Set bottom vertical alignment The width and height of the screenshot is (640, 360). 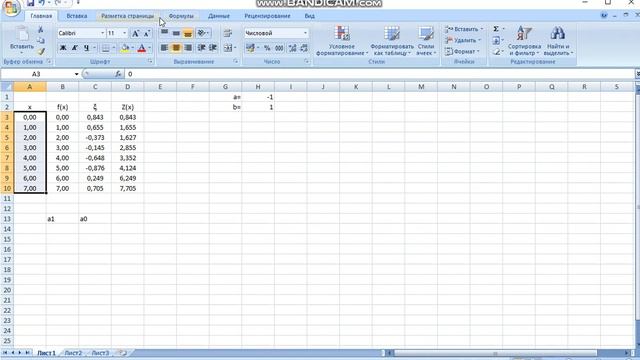click(188, 33)
